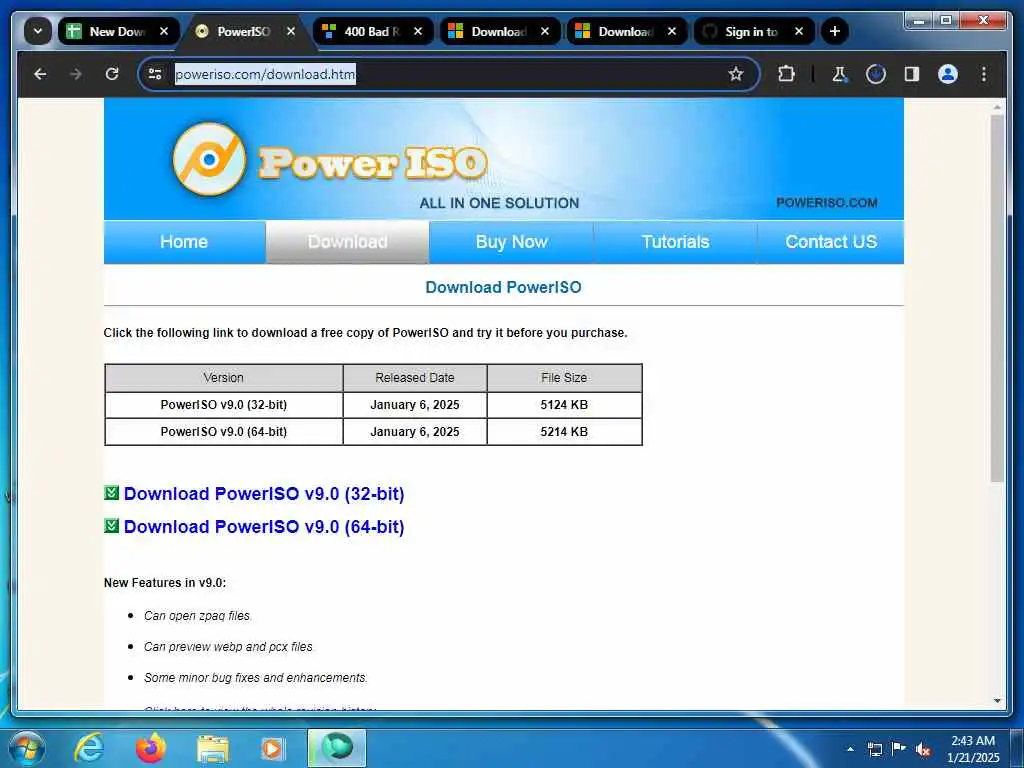
Task: Open the Buy Now page
Action: pos(511,242)
